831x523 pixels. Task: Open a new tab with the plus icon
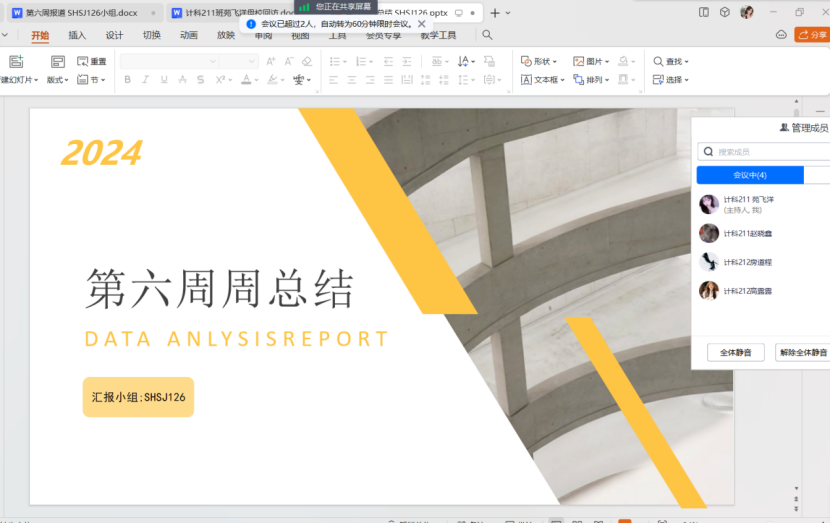495,13
